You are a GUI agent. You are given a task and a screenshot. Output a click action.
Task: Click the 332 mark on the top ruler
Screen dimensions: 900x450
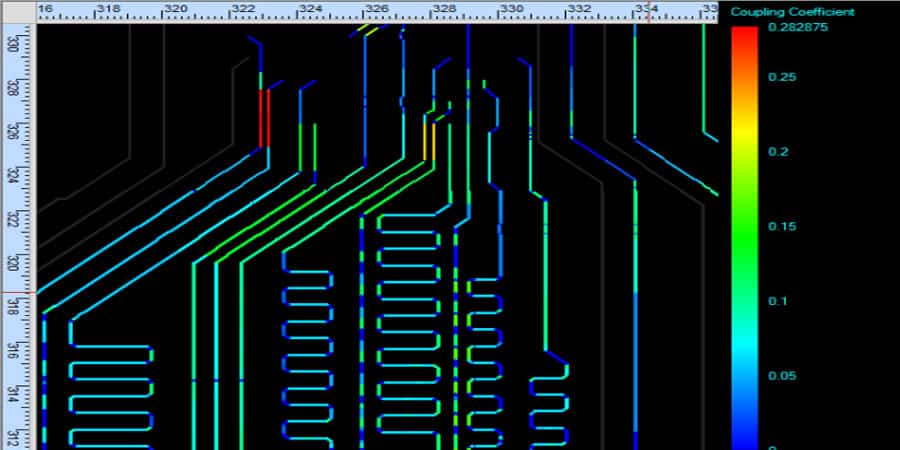(x=578, y=9)
